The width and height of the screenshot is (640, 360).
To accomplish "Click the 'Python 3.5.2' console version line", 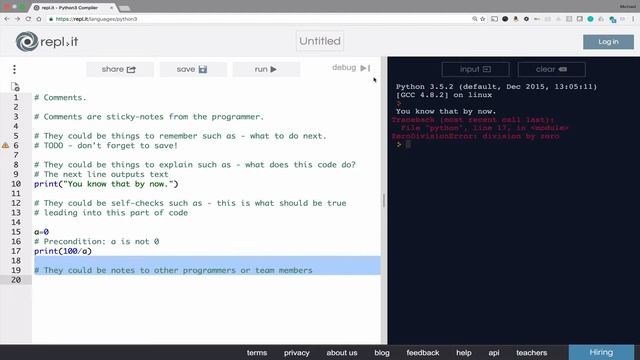I will 496,87.
